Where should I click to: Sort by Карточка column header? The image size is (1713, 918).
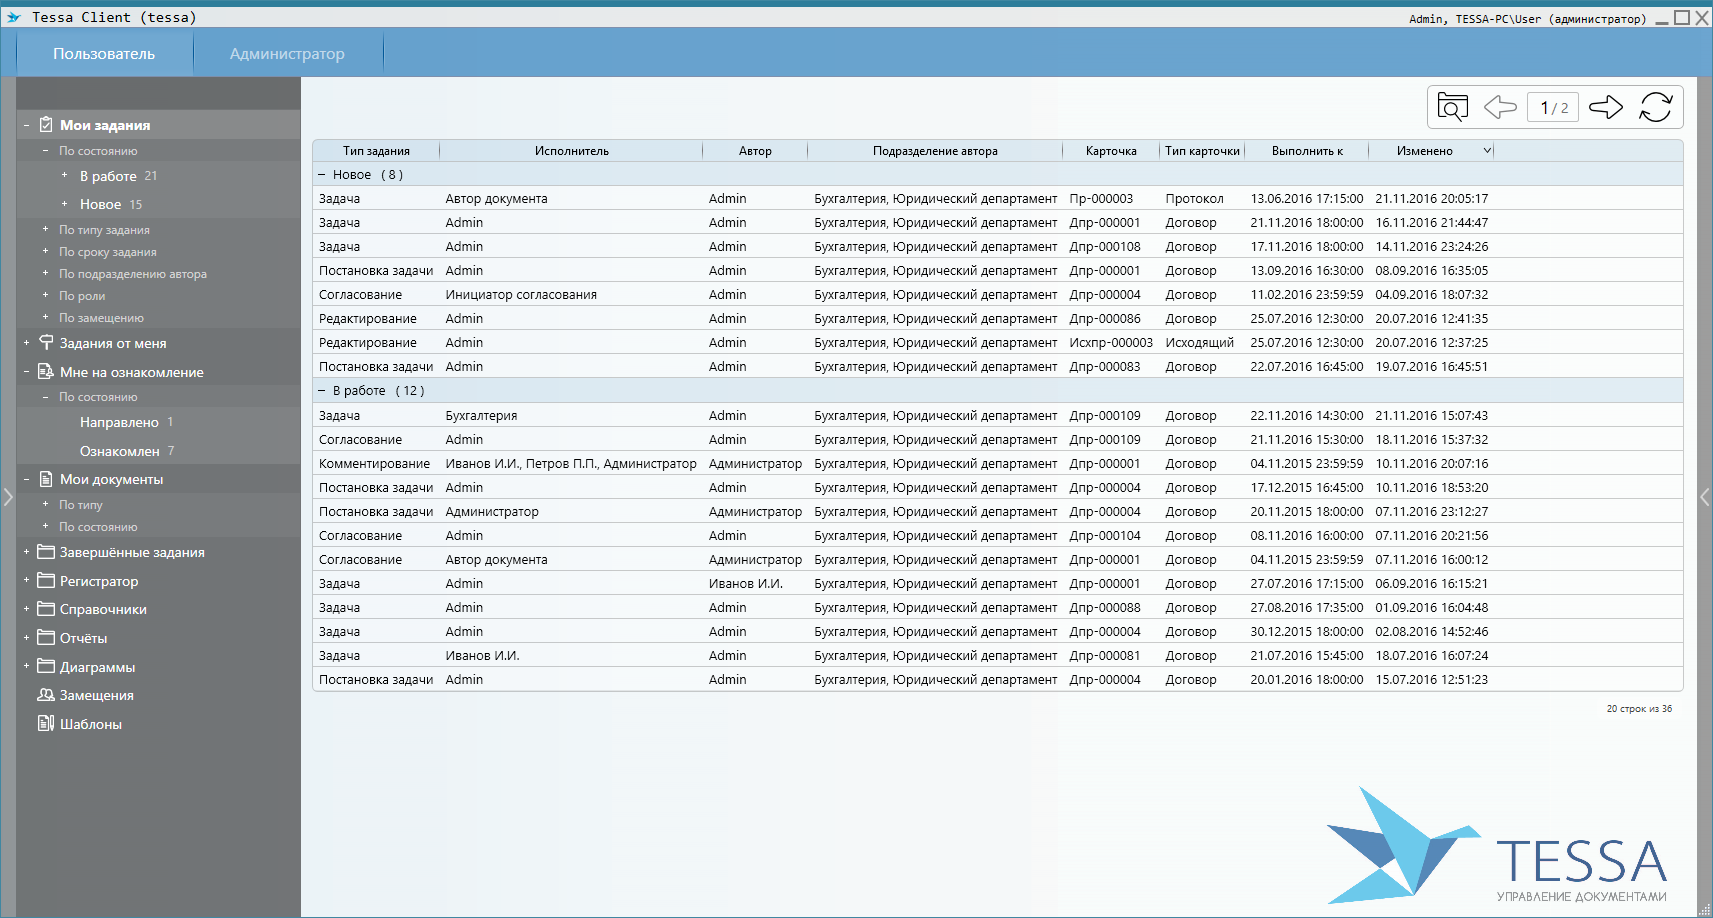tap(1111, 151)
